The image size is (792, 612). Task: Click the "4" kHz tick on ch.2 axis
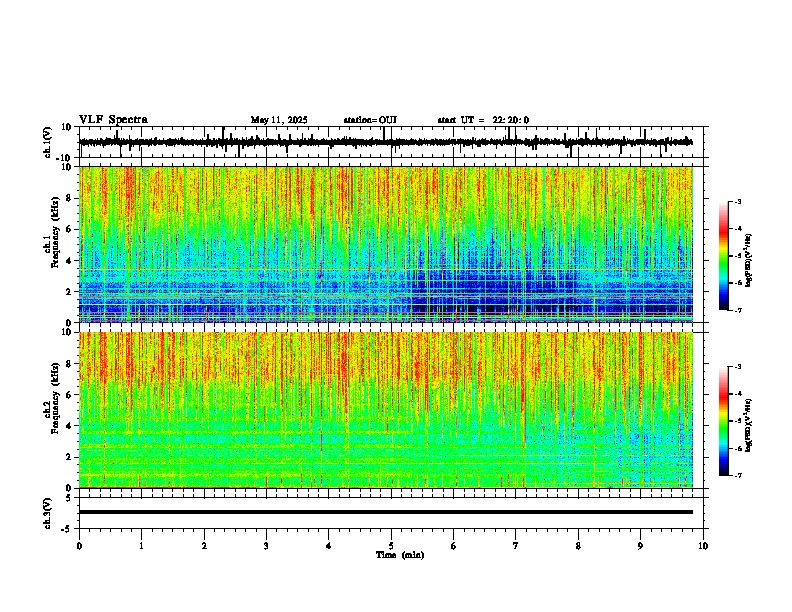click(x=69, y=426)
